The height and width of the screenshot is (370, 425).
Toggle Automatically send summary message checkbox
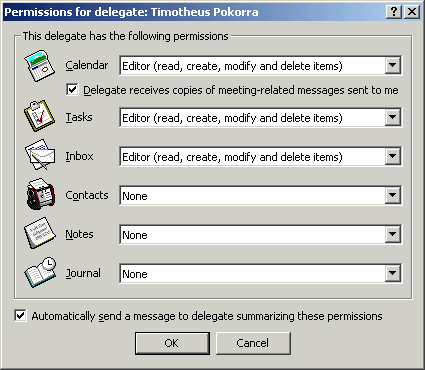[x=20, y=316]
